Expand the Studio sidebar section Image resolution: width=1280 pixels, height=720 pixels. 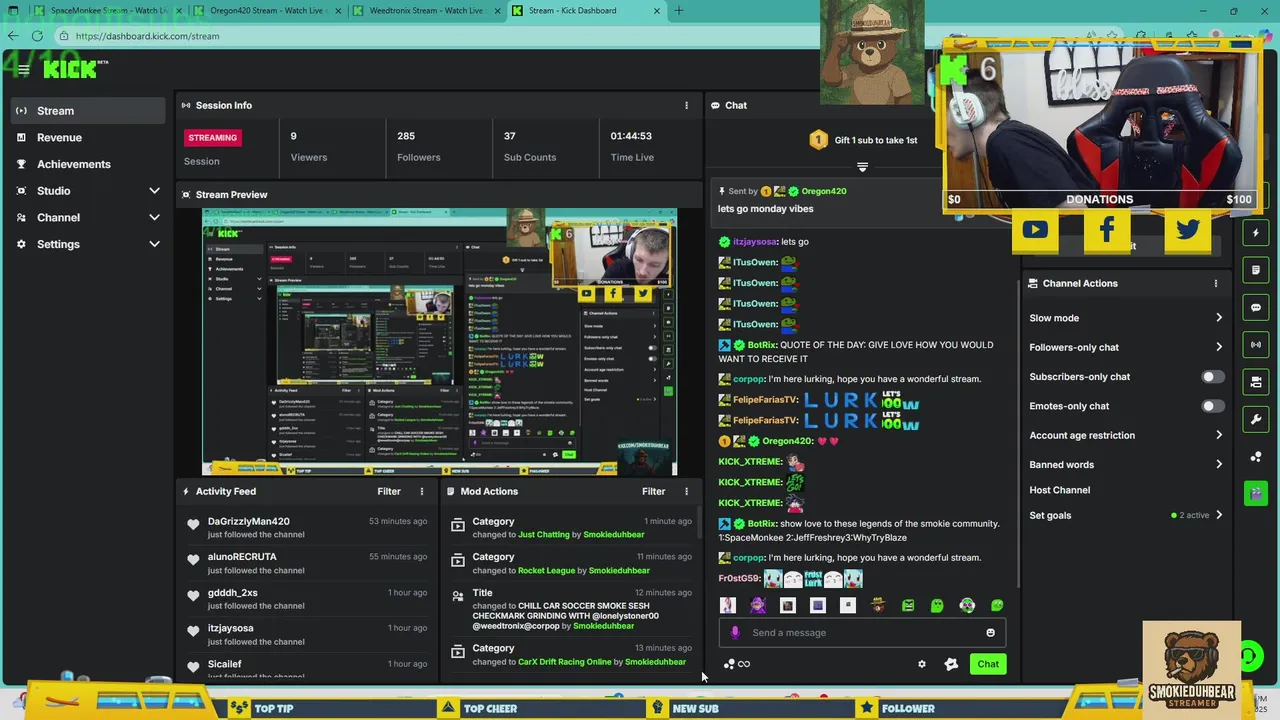tap(154, 190)
